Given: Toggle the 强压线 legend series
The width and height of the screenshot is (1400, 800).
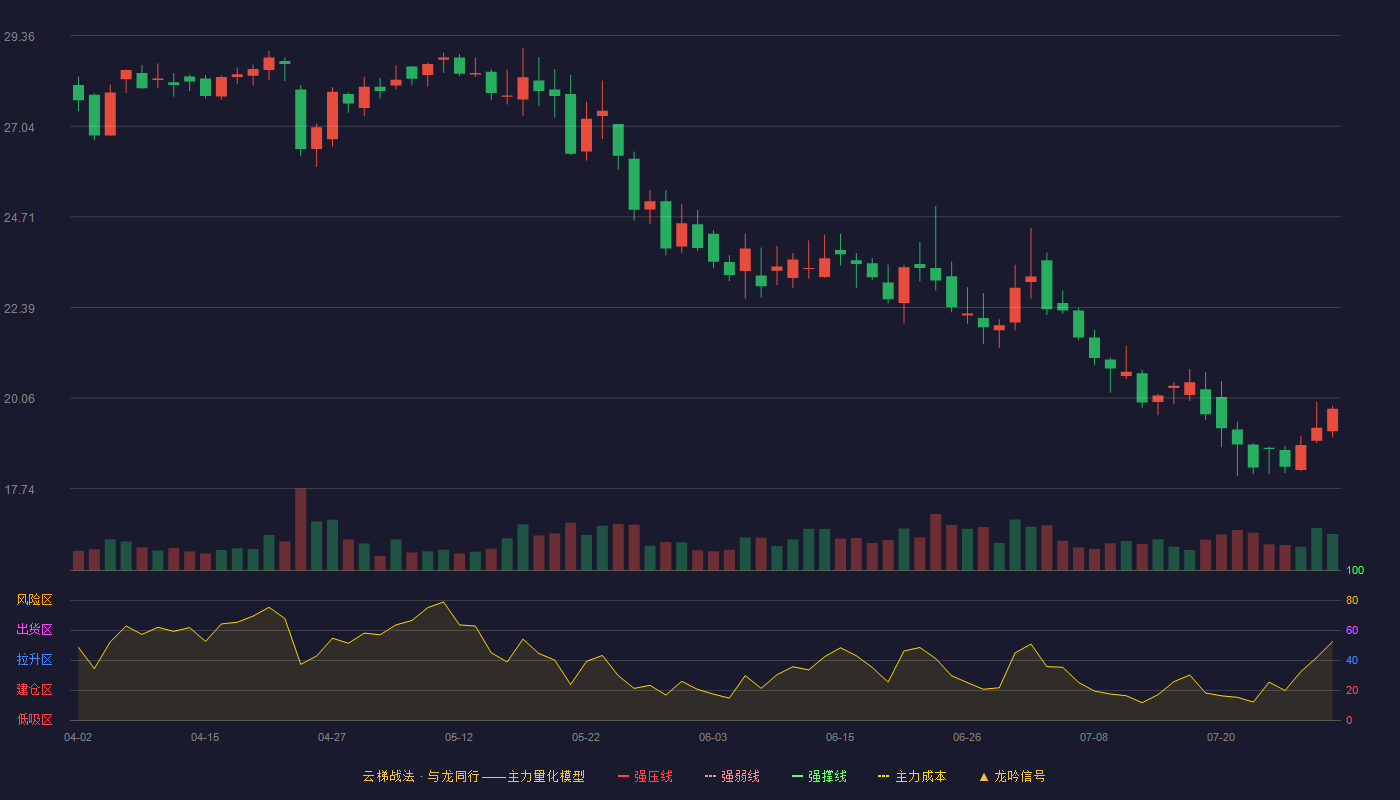Looking at the screenshot, I should click(645, 776).
